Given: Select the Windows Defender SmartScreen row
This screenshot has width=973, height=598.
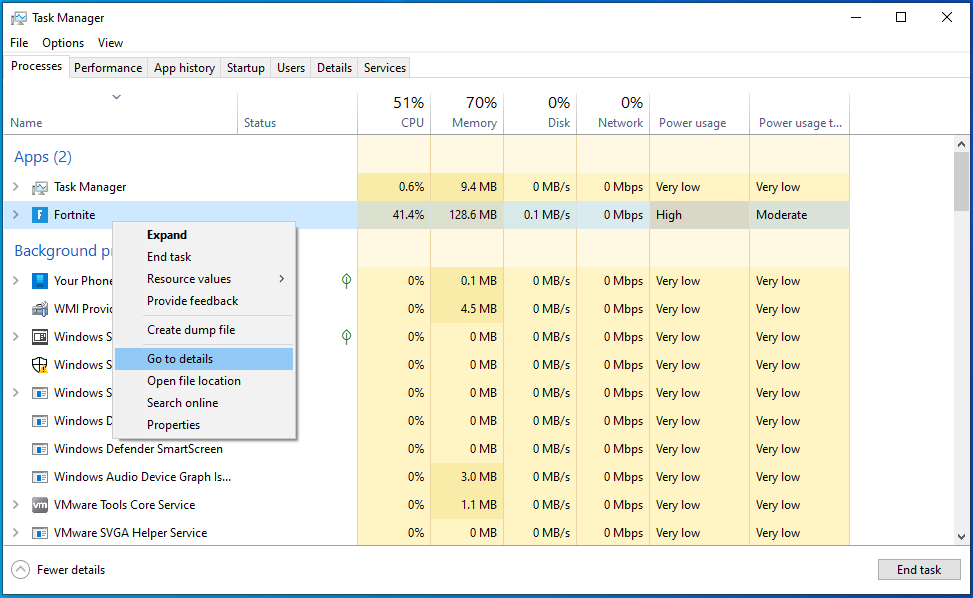Looking at the screenshot, I should pyautogui.click(x=426, y=449).
